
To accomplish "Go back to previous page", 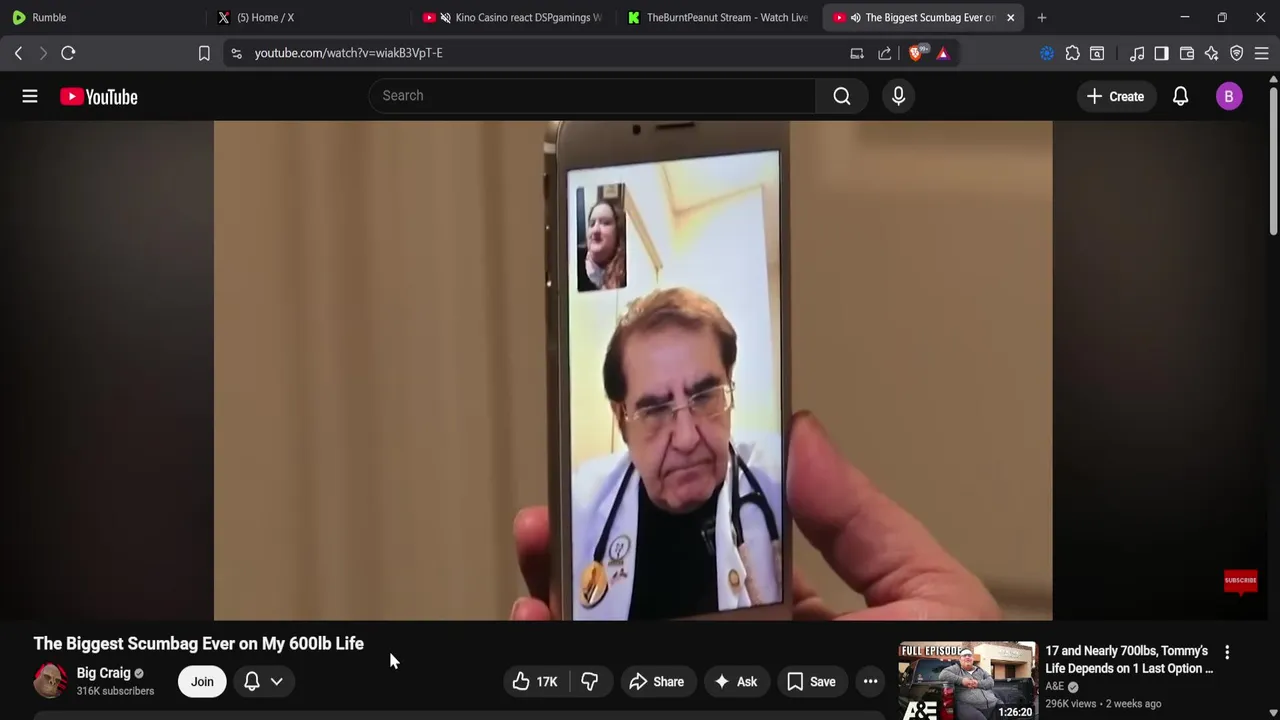I will [x=18, y=53].
